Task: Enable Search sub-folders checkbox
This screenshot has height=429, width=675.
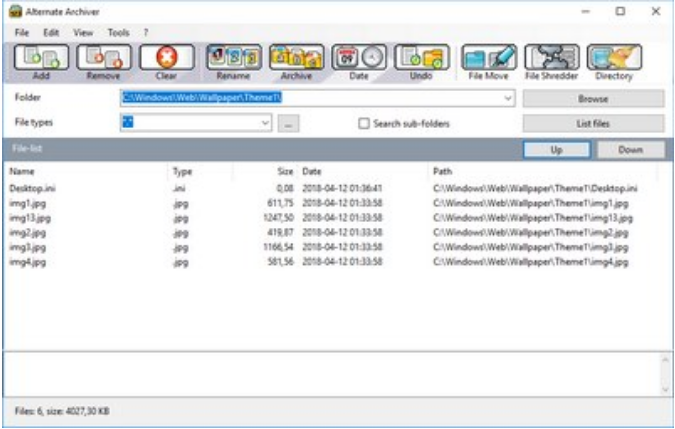Action: click(x=364, y=123)
